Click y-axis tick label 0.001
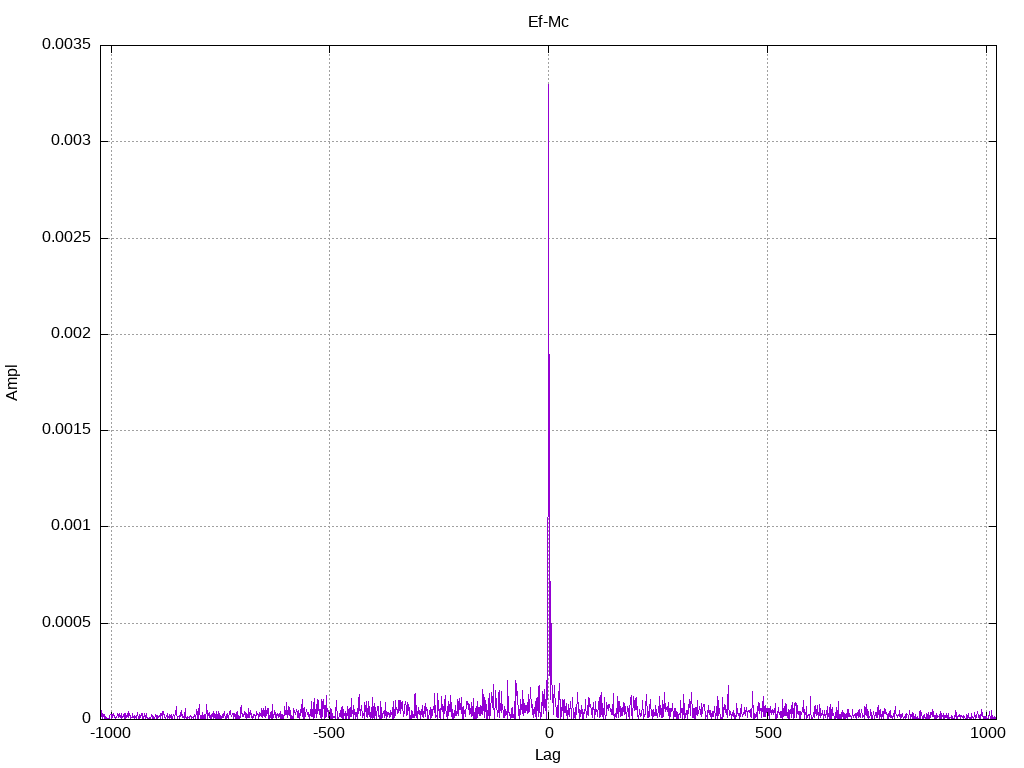 [x=71, y=526]
